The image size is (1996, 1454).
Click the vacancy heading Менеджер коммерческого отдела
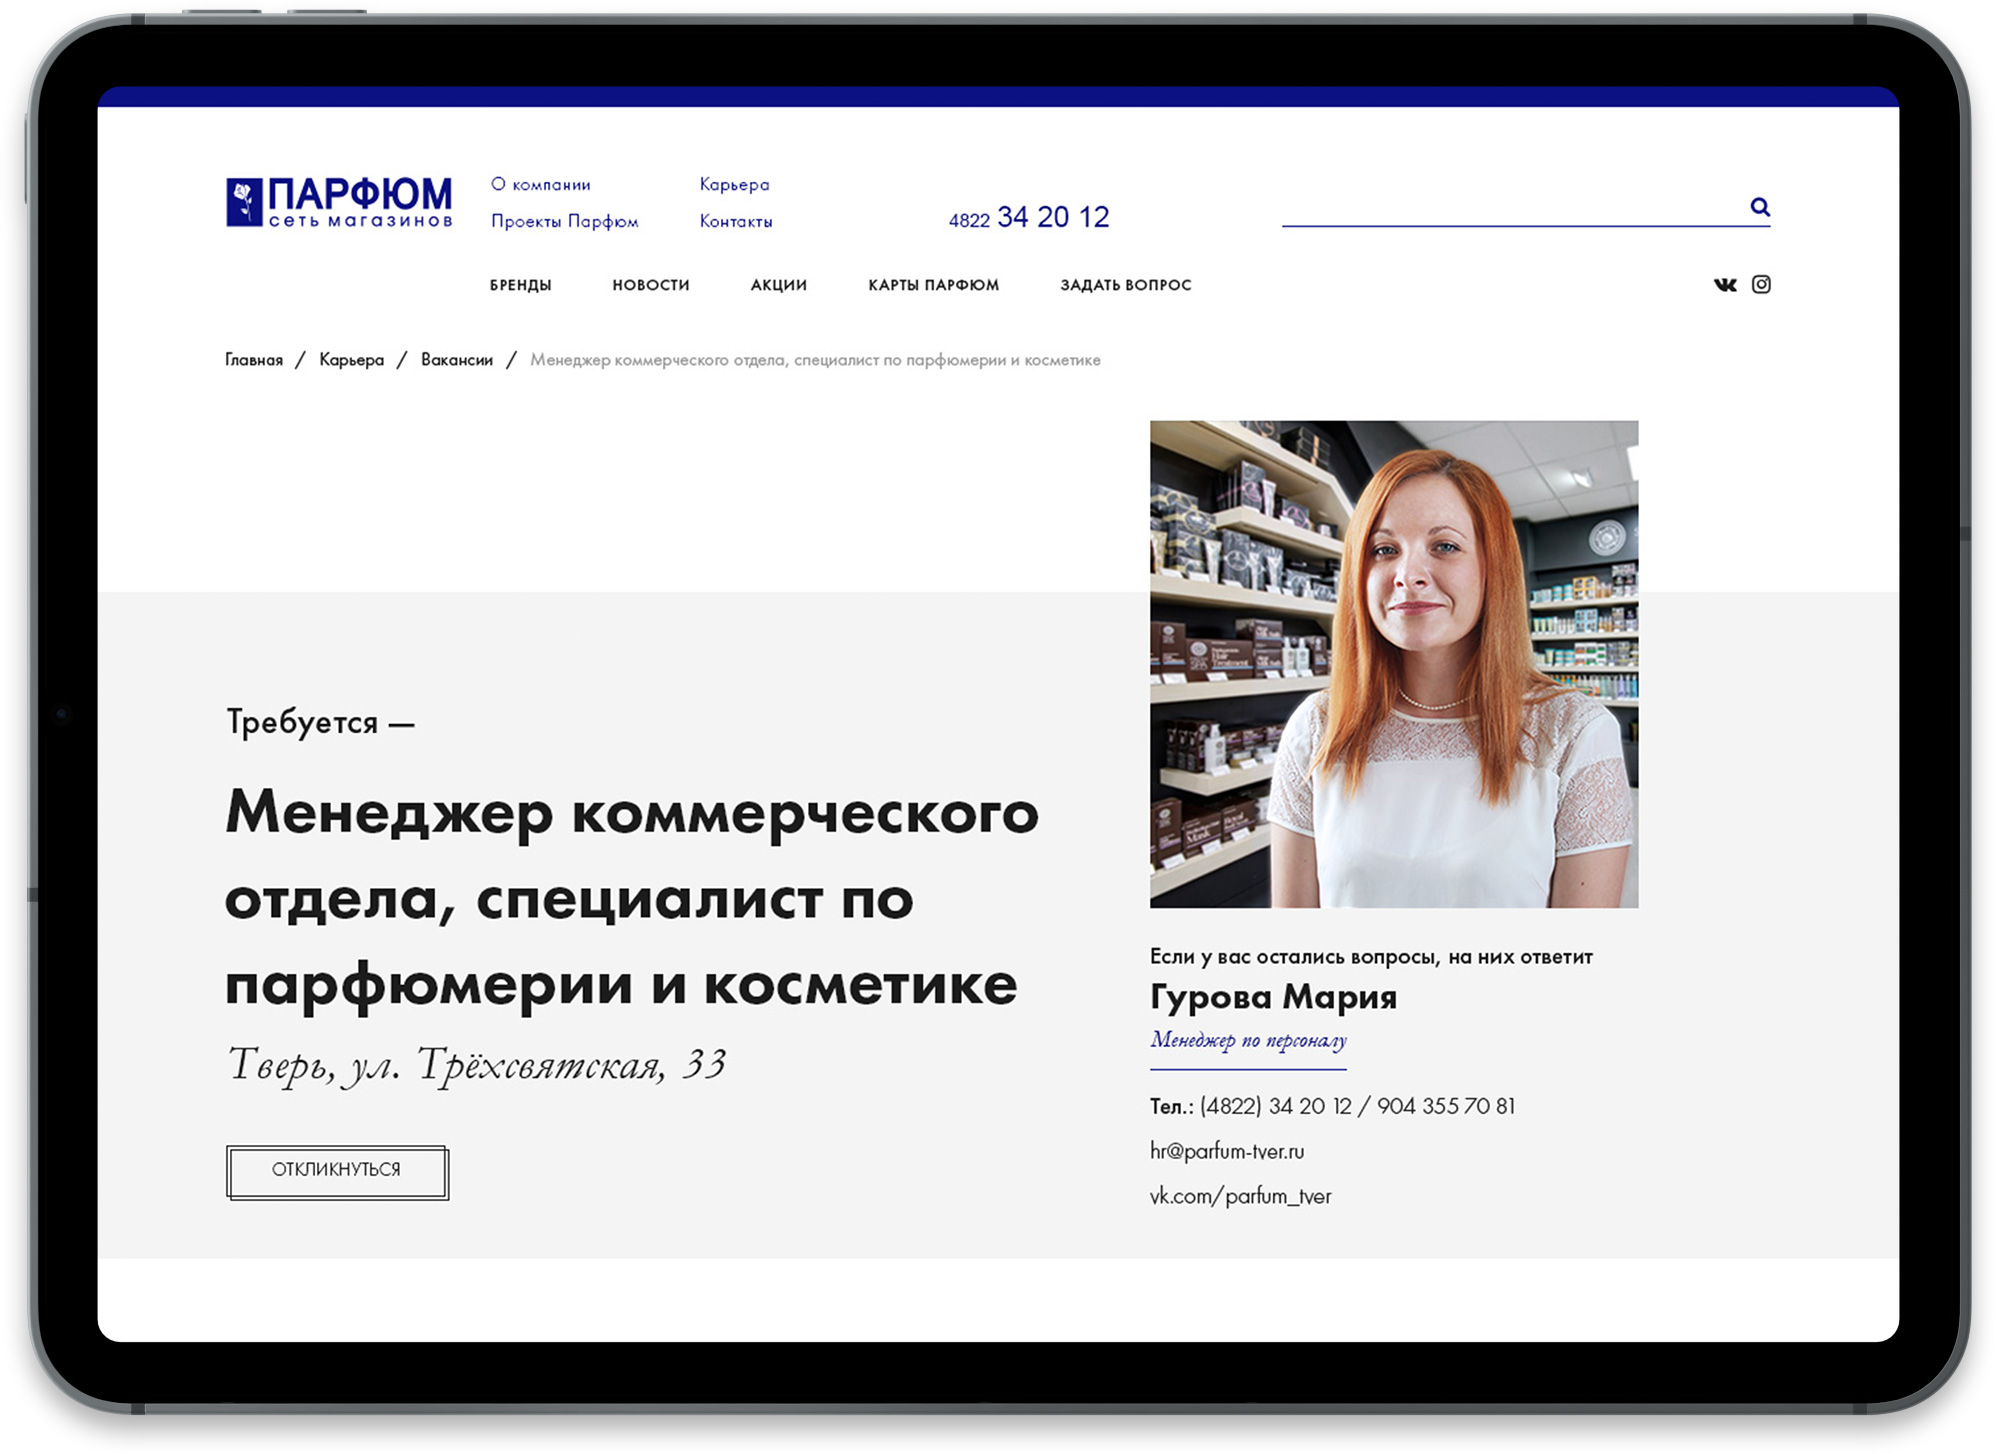[631, 897]
